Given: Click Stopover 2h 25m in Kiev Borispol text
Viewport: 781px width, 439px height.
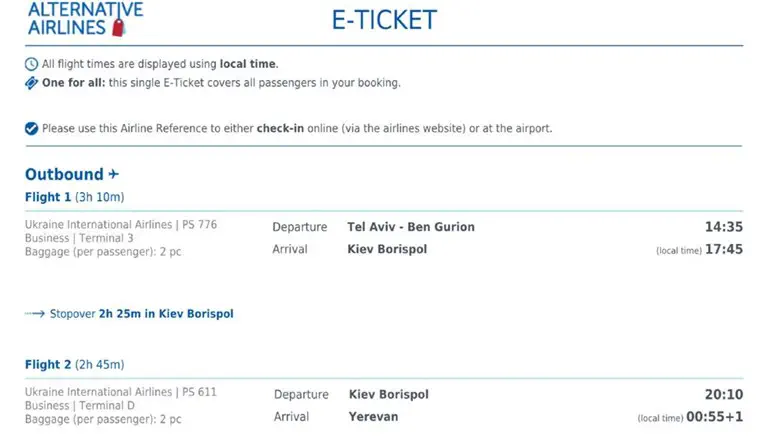Looking at the screenshot, I should pos(141,314).
